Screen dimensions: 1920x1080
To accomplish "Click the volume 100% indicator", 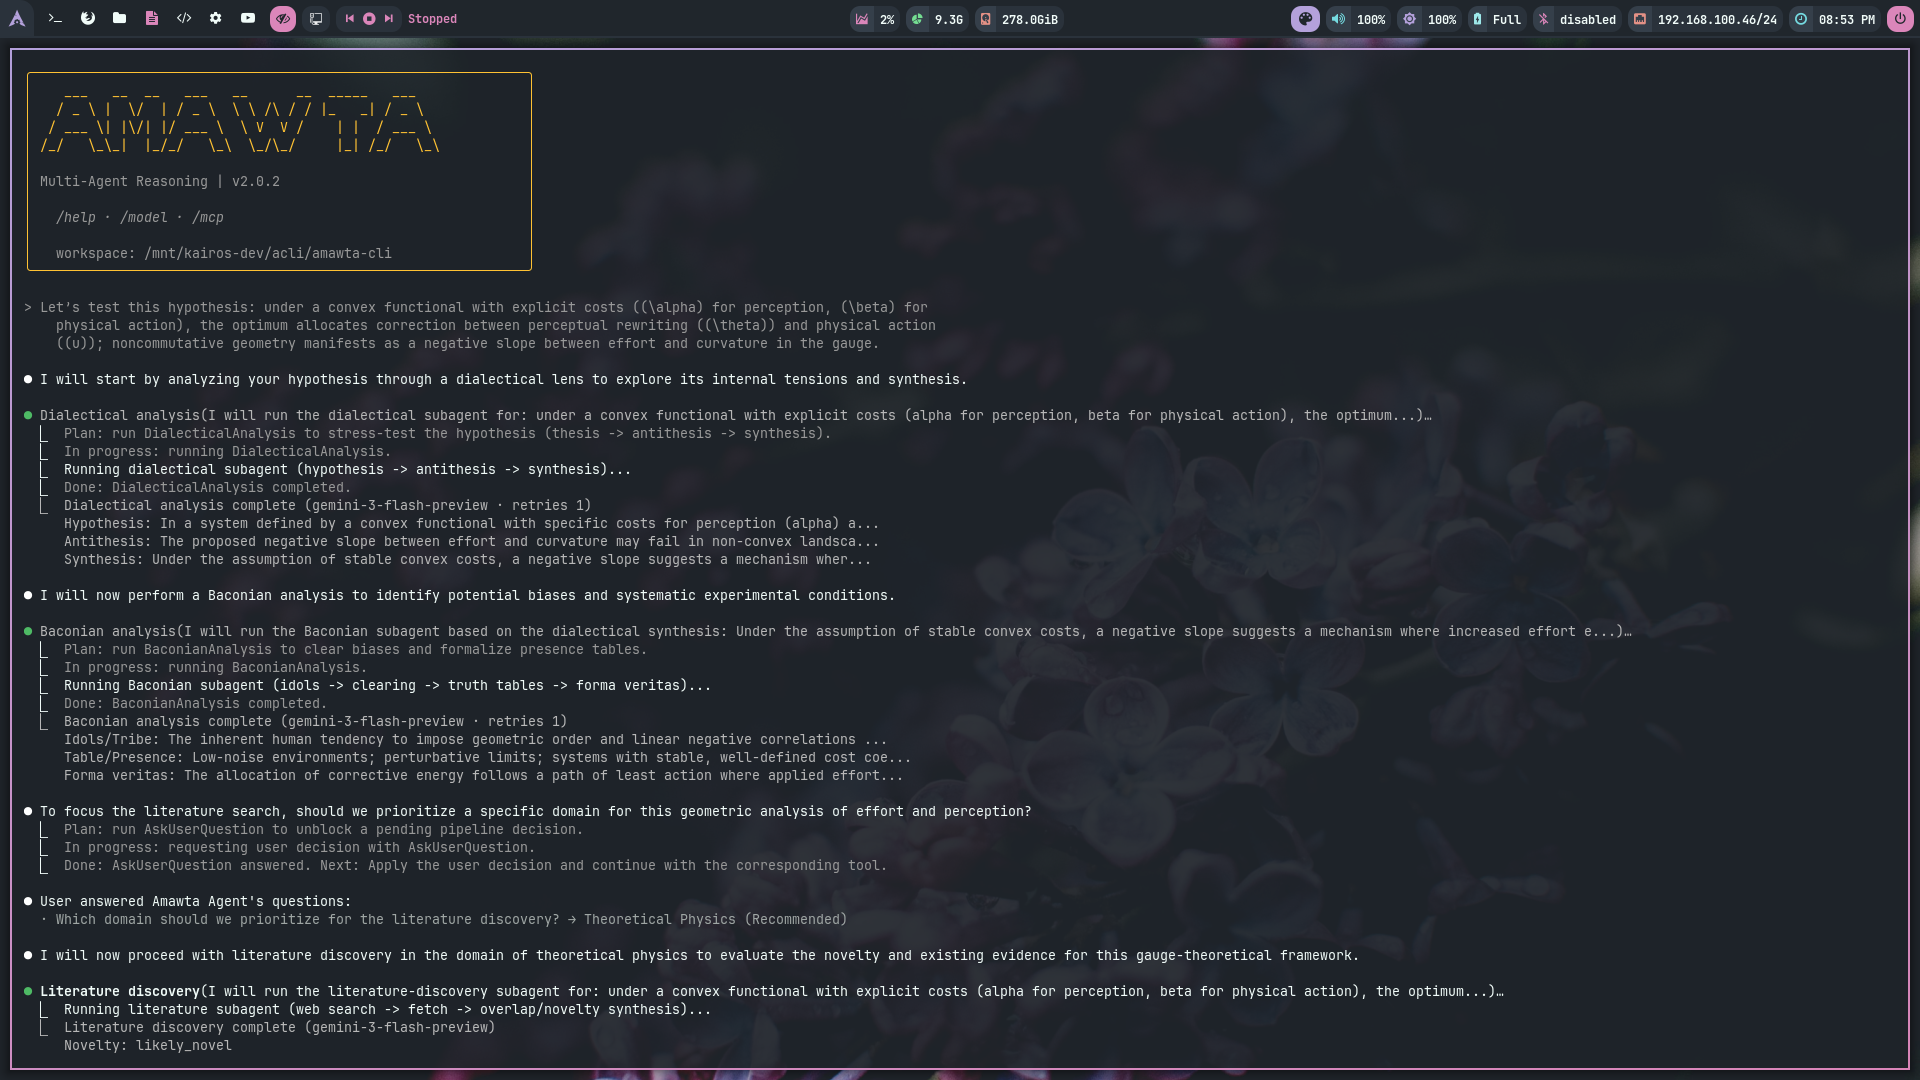I will click(1359, 19).
